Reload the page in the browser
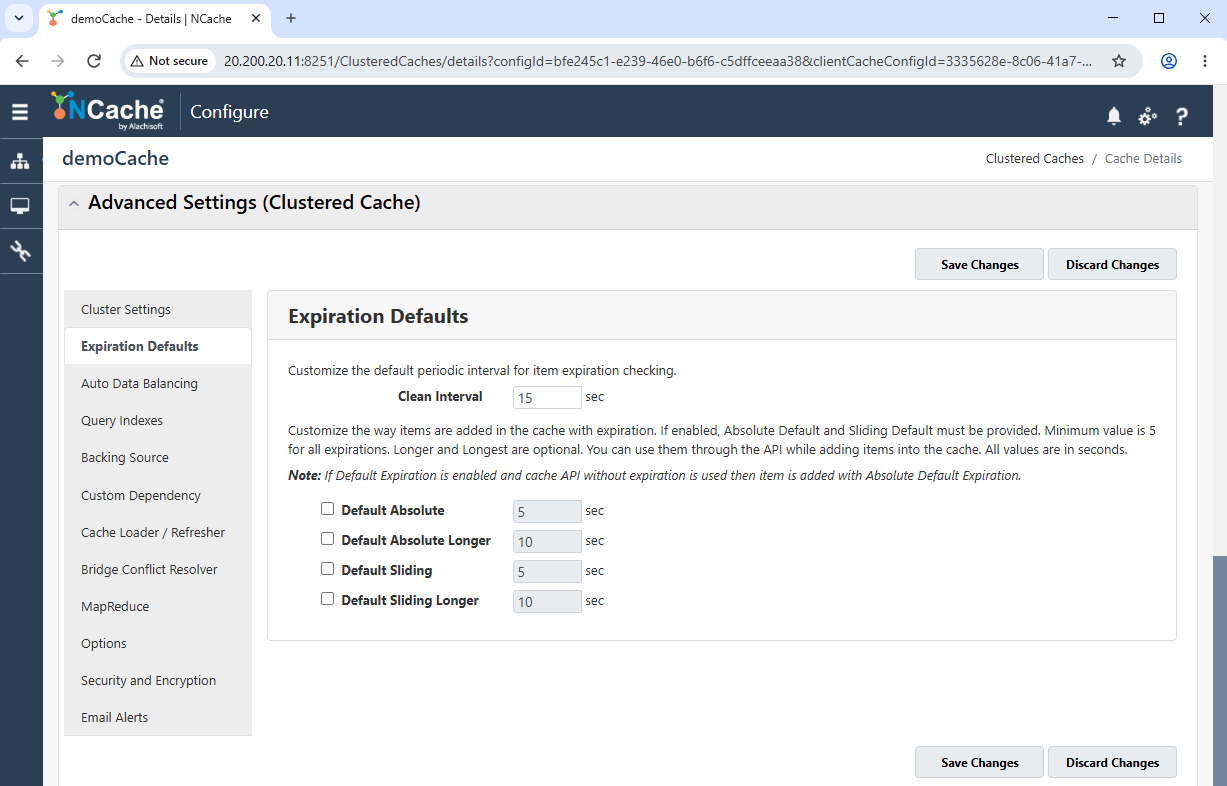1227x786 pixels. (94, 61)
